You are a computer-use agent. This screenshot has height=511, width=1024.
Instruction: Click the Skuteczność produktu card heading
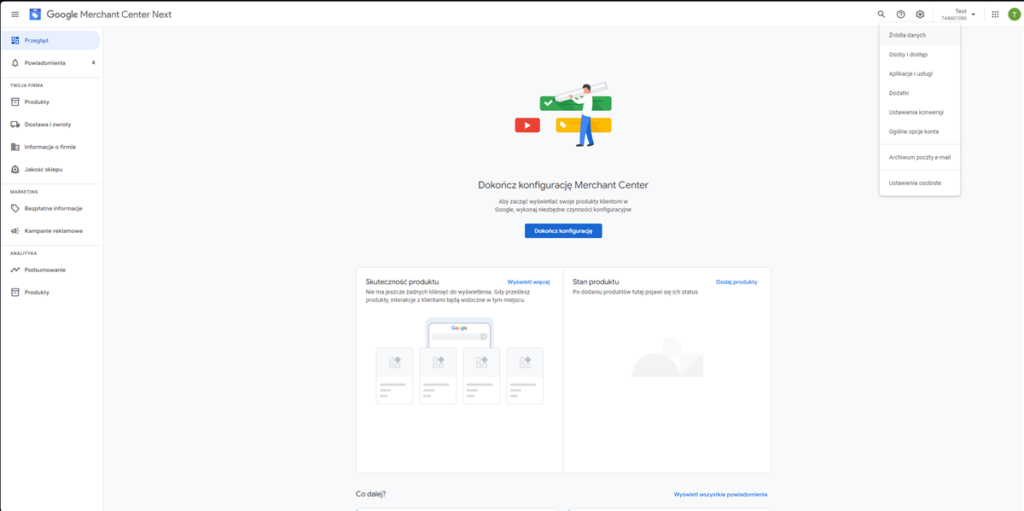[x=402, y=282]
